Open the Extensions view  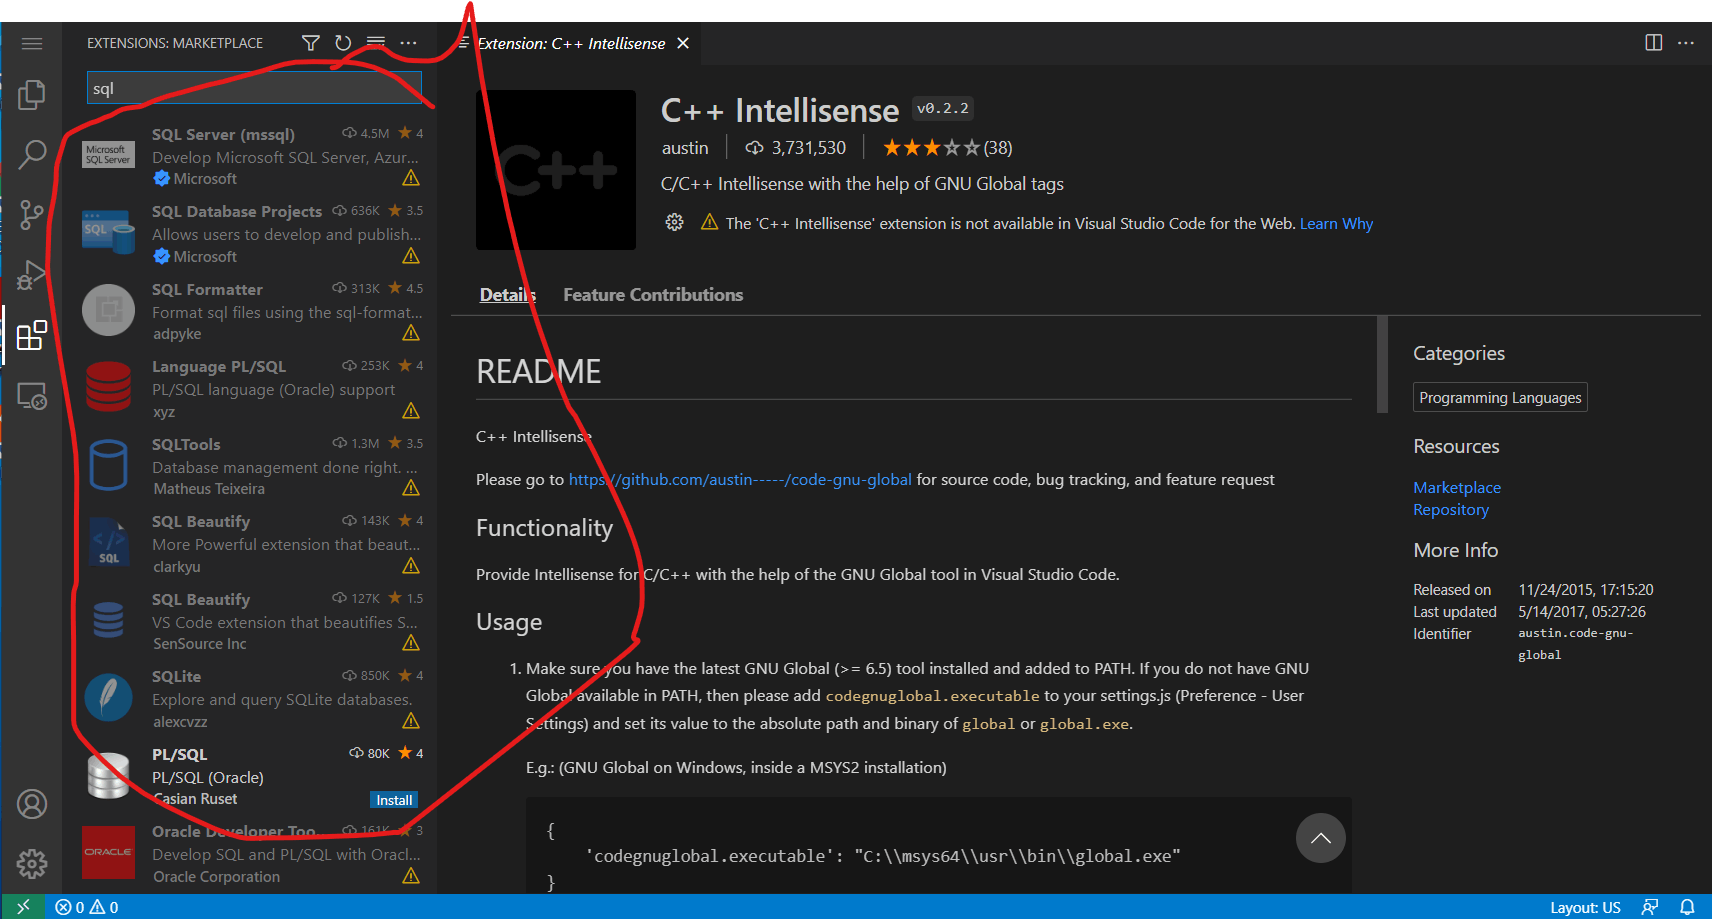coord(32,335)
